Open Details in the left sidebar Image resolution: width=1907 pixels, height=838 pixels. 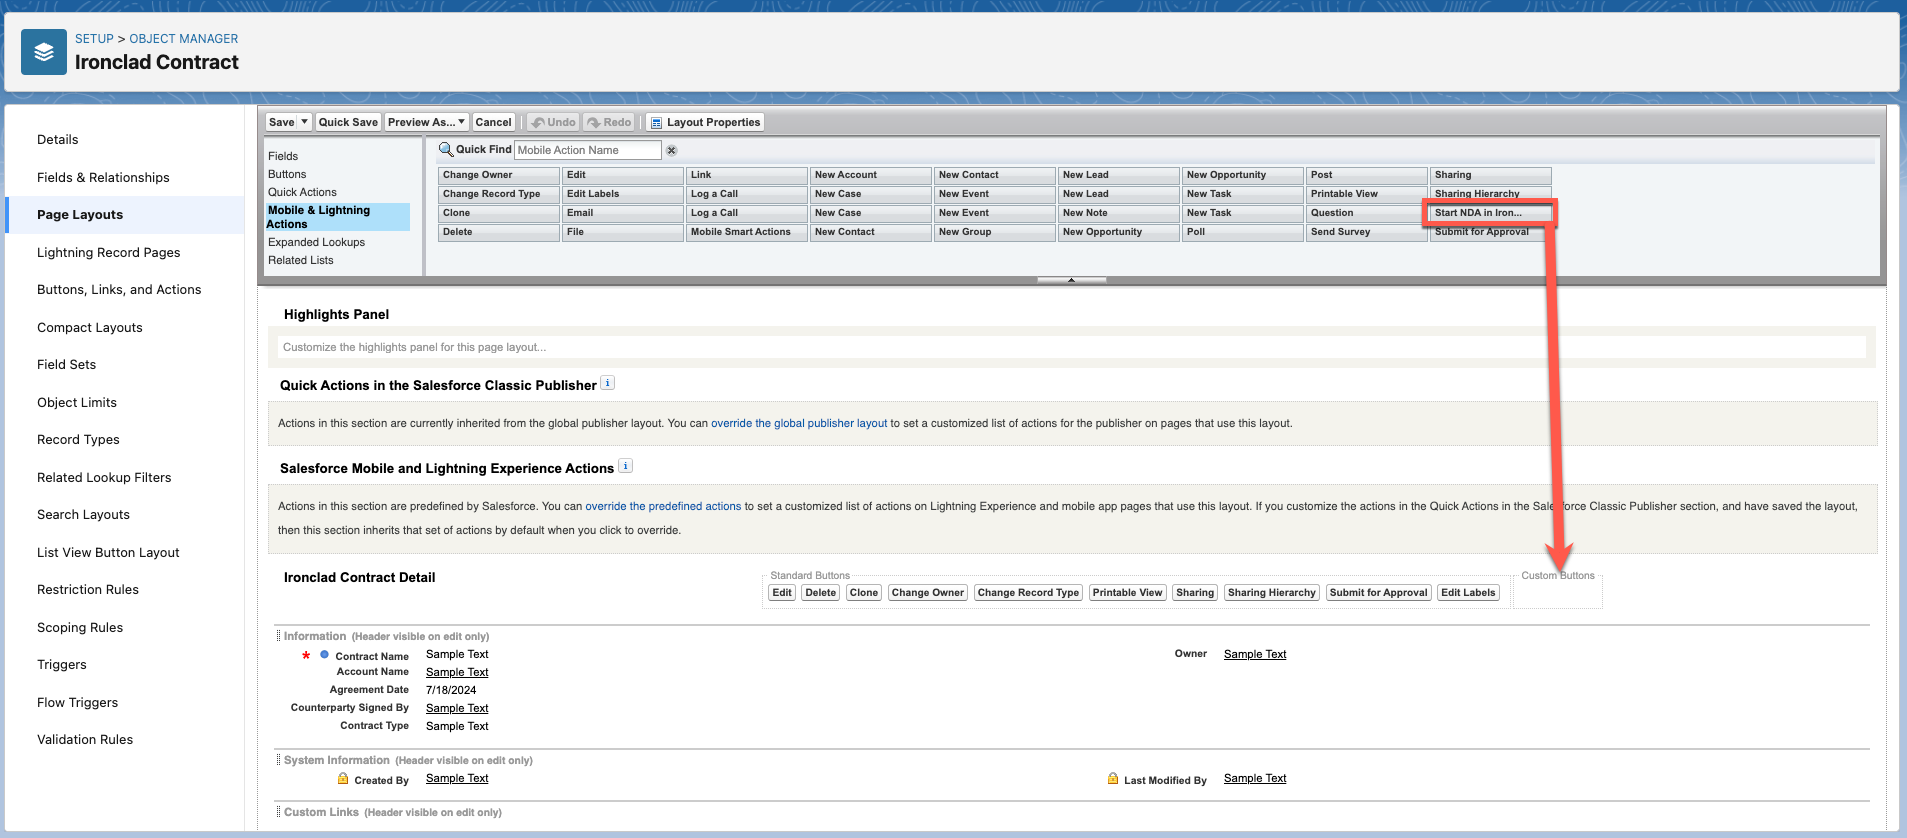[x=58, y=139]
